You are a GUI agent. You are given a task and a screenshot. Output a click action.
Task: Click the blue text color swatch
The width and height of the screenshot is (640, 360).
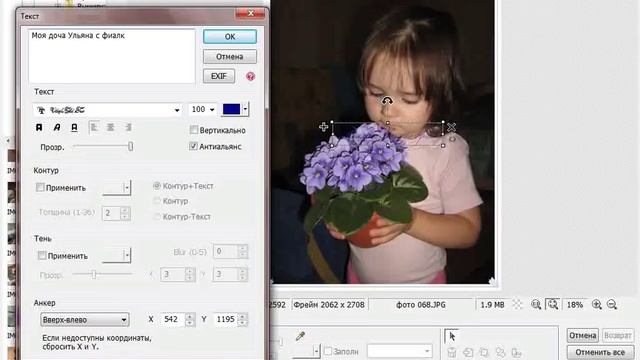[x=231, y=109]
